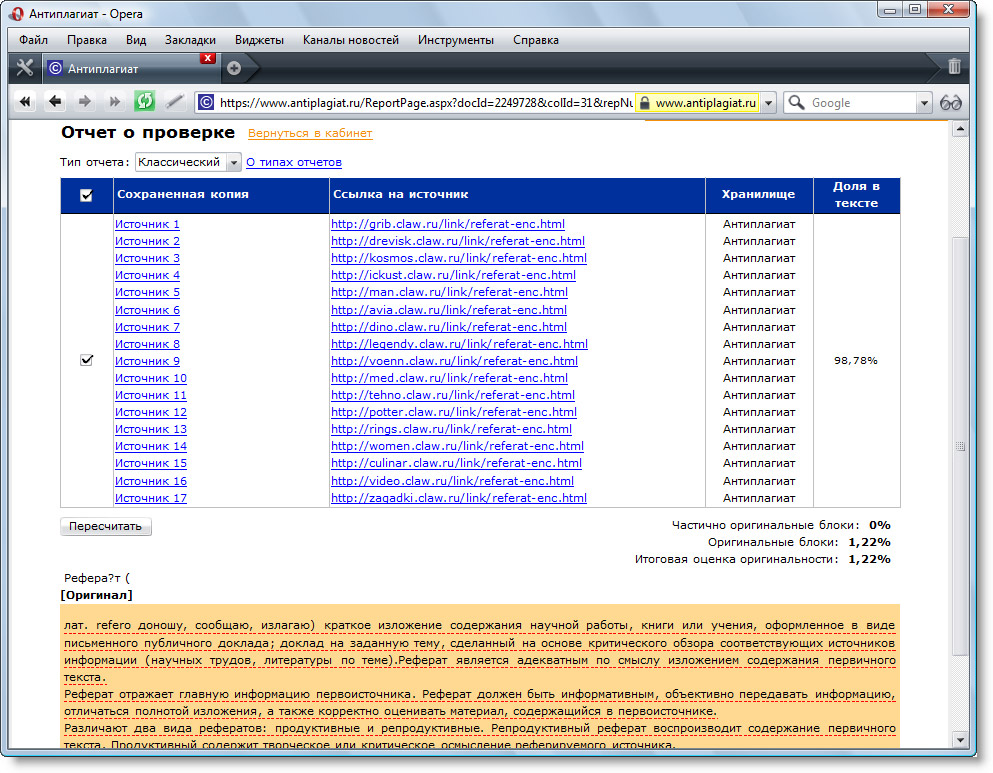Viewport: 993px width, 773px height.
Task: Open the Правка menu
Action: [87, 40]
